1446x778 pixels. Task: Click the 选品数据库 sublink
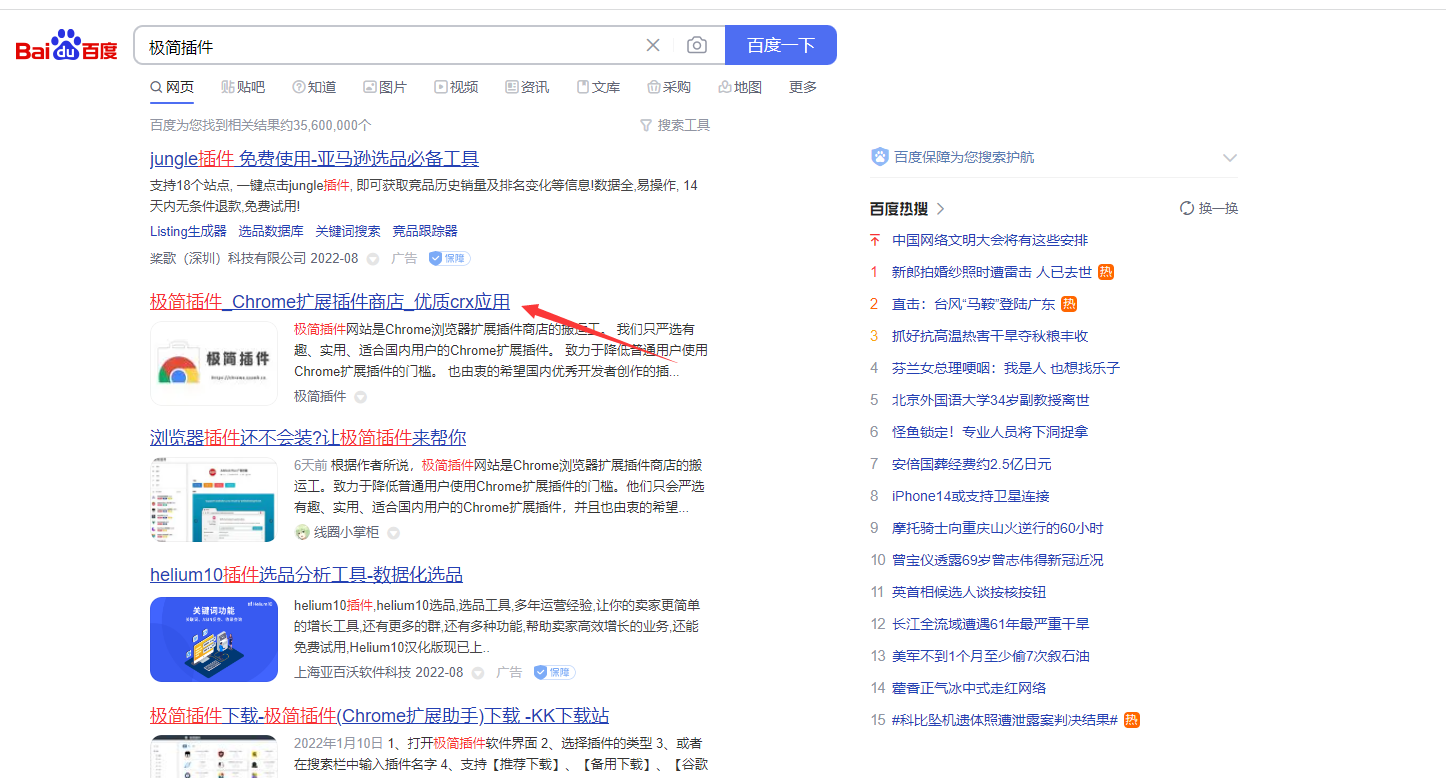coord(271,231)
